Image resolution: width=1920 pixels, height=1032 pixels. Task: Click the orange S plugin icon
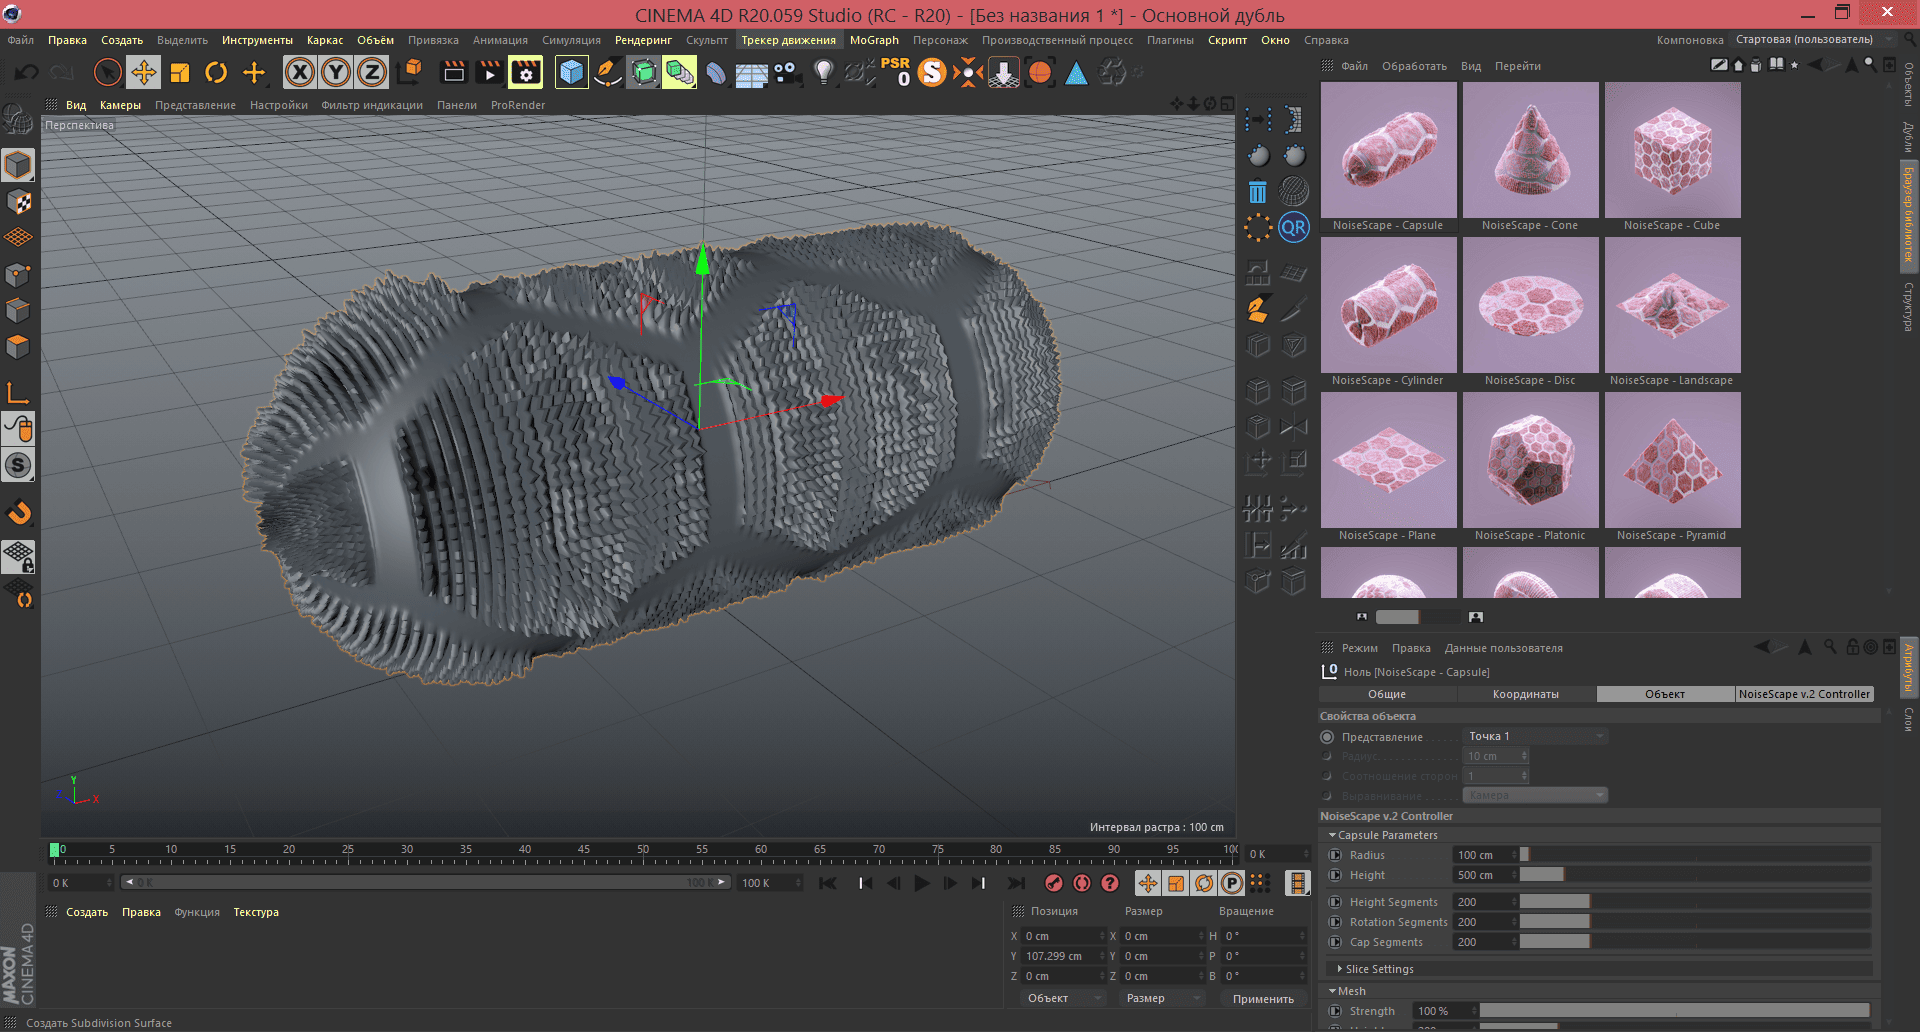(932, 72)
